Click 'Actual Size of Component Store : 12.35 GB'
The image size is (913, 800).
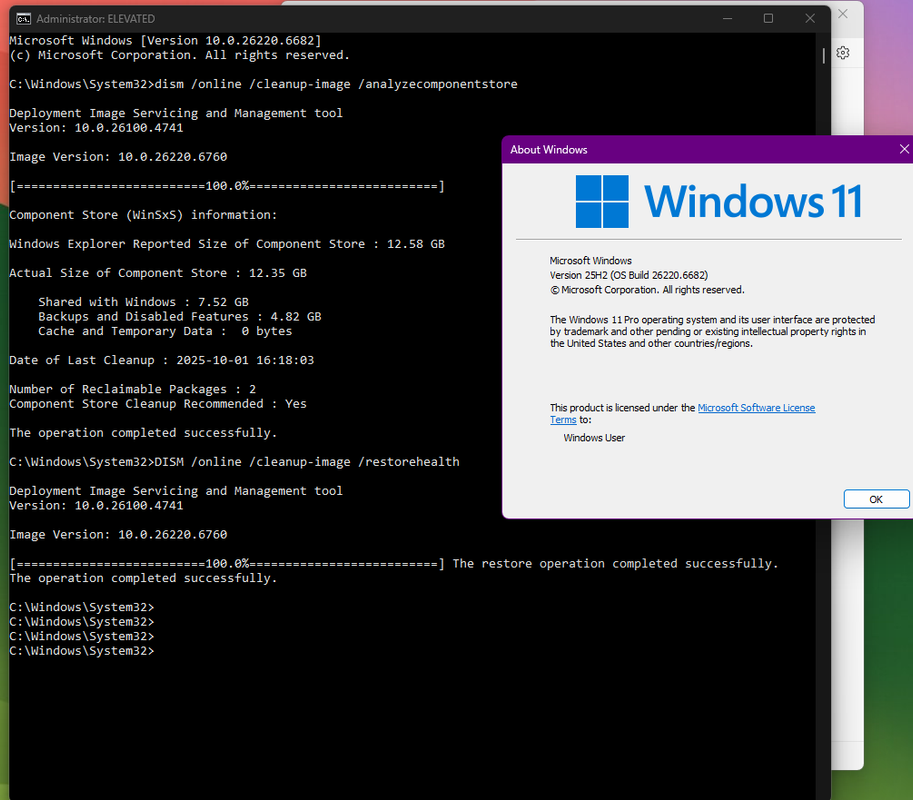(158, 273)
